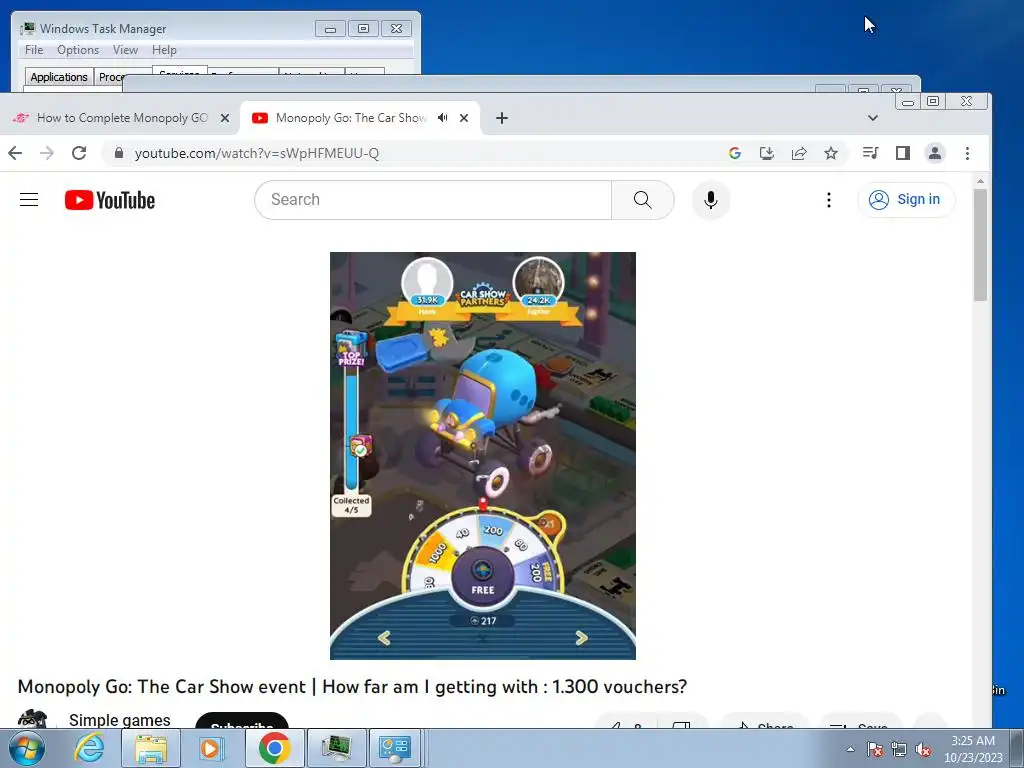Click the Simple games channel avatar
The height and width of the screenshot is (768, 1024).
(x=33, y=719)
